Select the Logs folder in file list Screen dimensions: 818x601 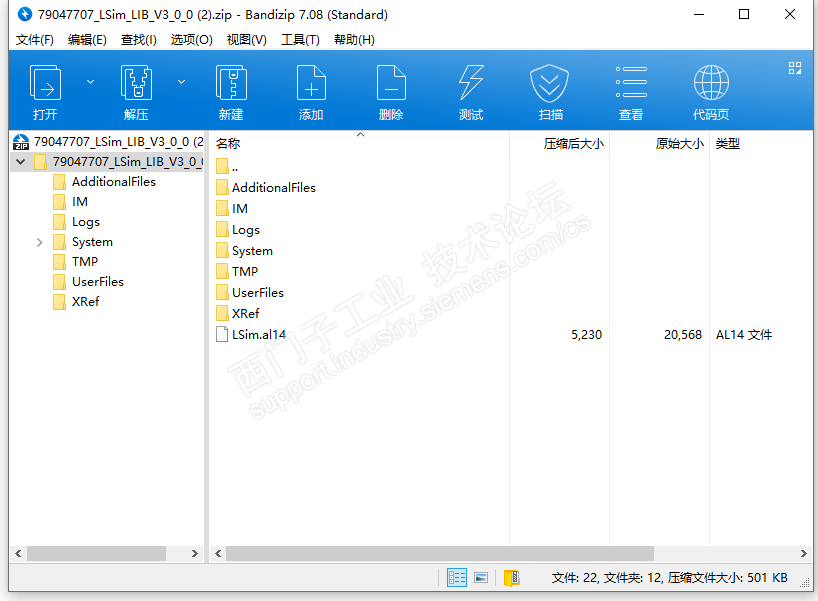click(246, 230)
